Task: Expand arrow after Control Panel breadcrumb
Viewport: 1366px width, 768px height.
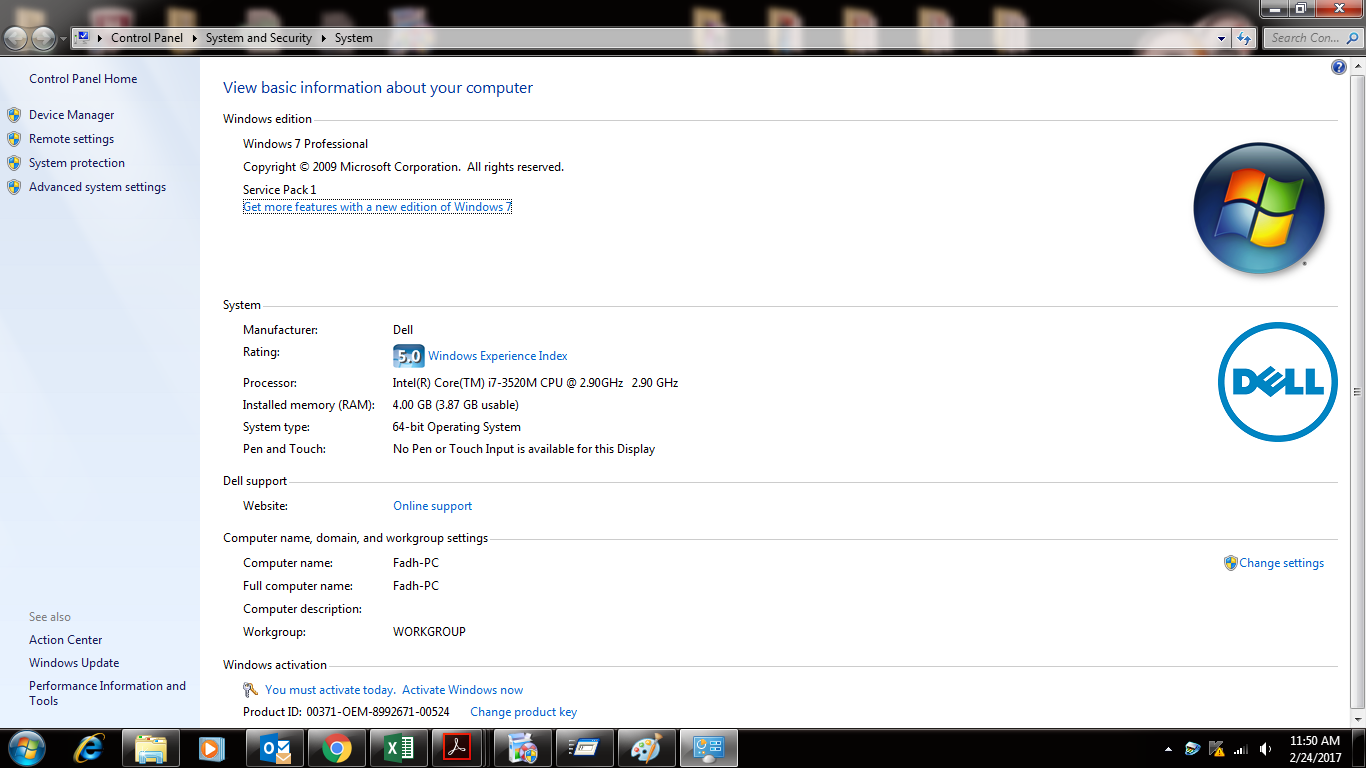Action: pyautogui.click(x=194, y=38)
